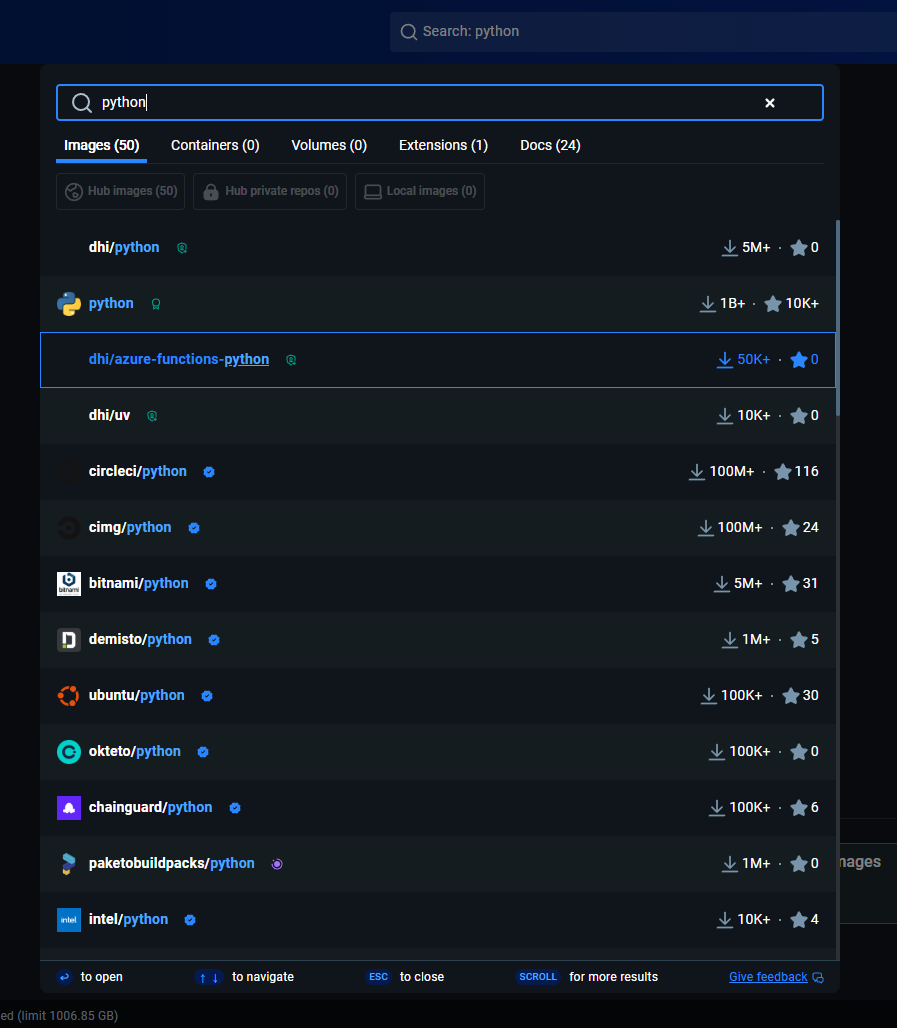Open the top Search: python bar

(643, 31)
